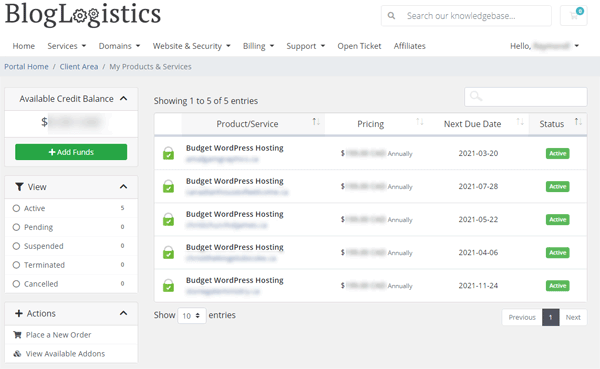The height and width of the screenshot is (369, 600).
Task: Open the Website & Security dropdown
Action: point(192,46)
